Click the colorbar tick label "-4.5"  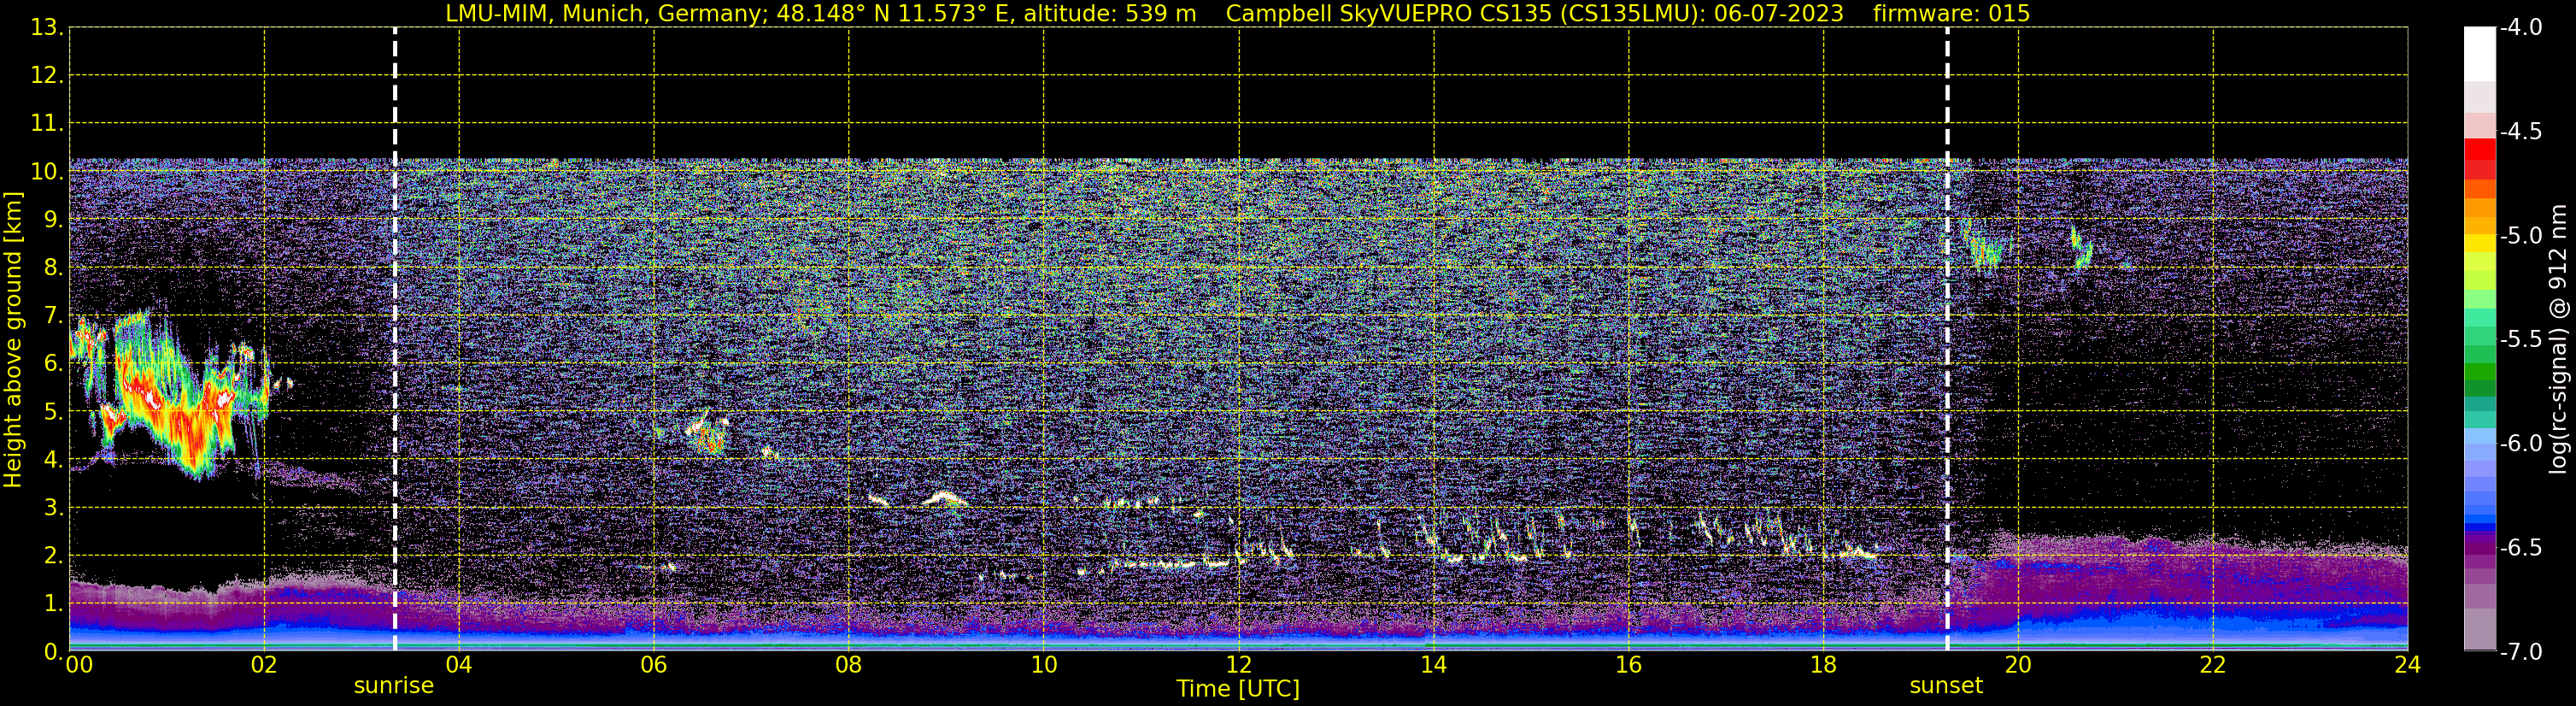click(2521, 132)
